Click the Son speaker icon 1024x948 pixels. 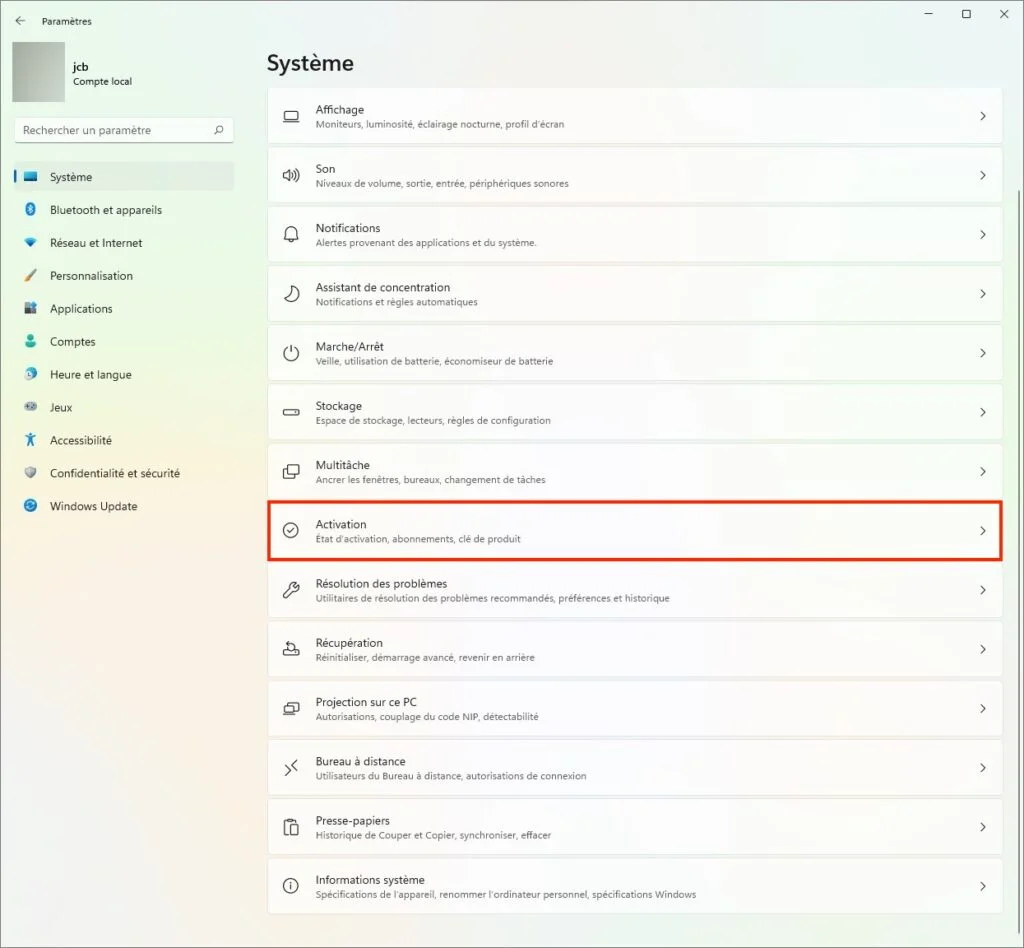click(x=291, y=175)
